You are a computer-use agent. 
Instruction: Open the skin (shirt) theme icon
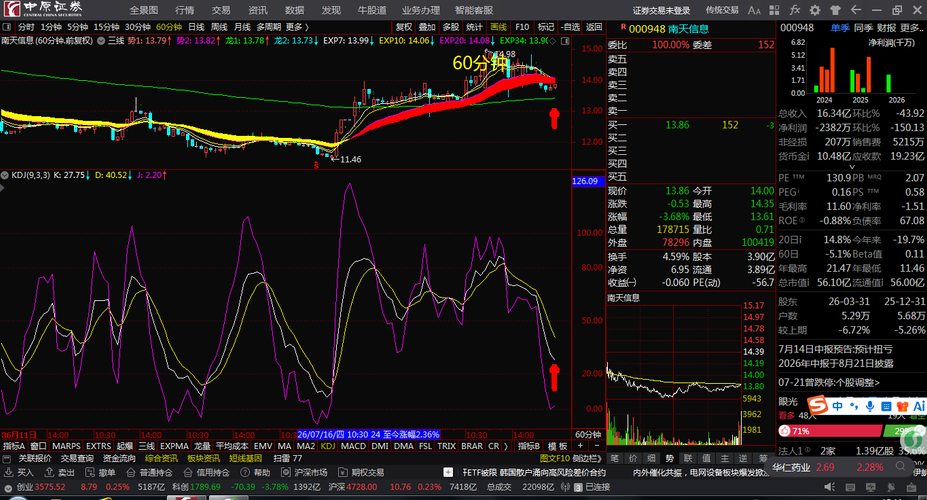click(x=835, y=10)
